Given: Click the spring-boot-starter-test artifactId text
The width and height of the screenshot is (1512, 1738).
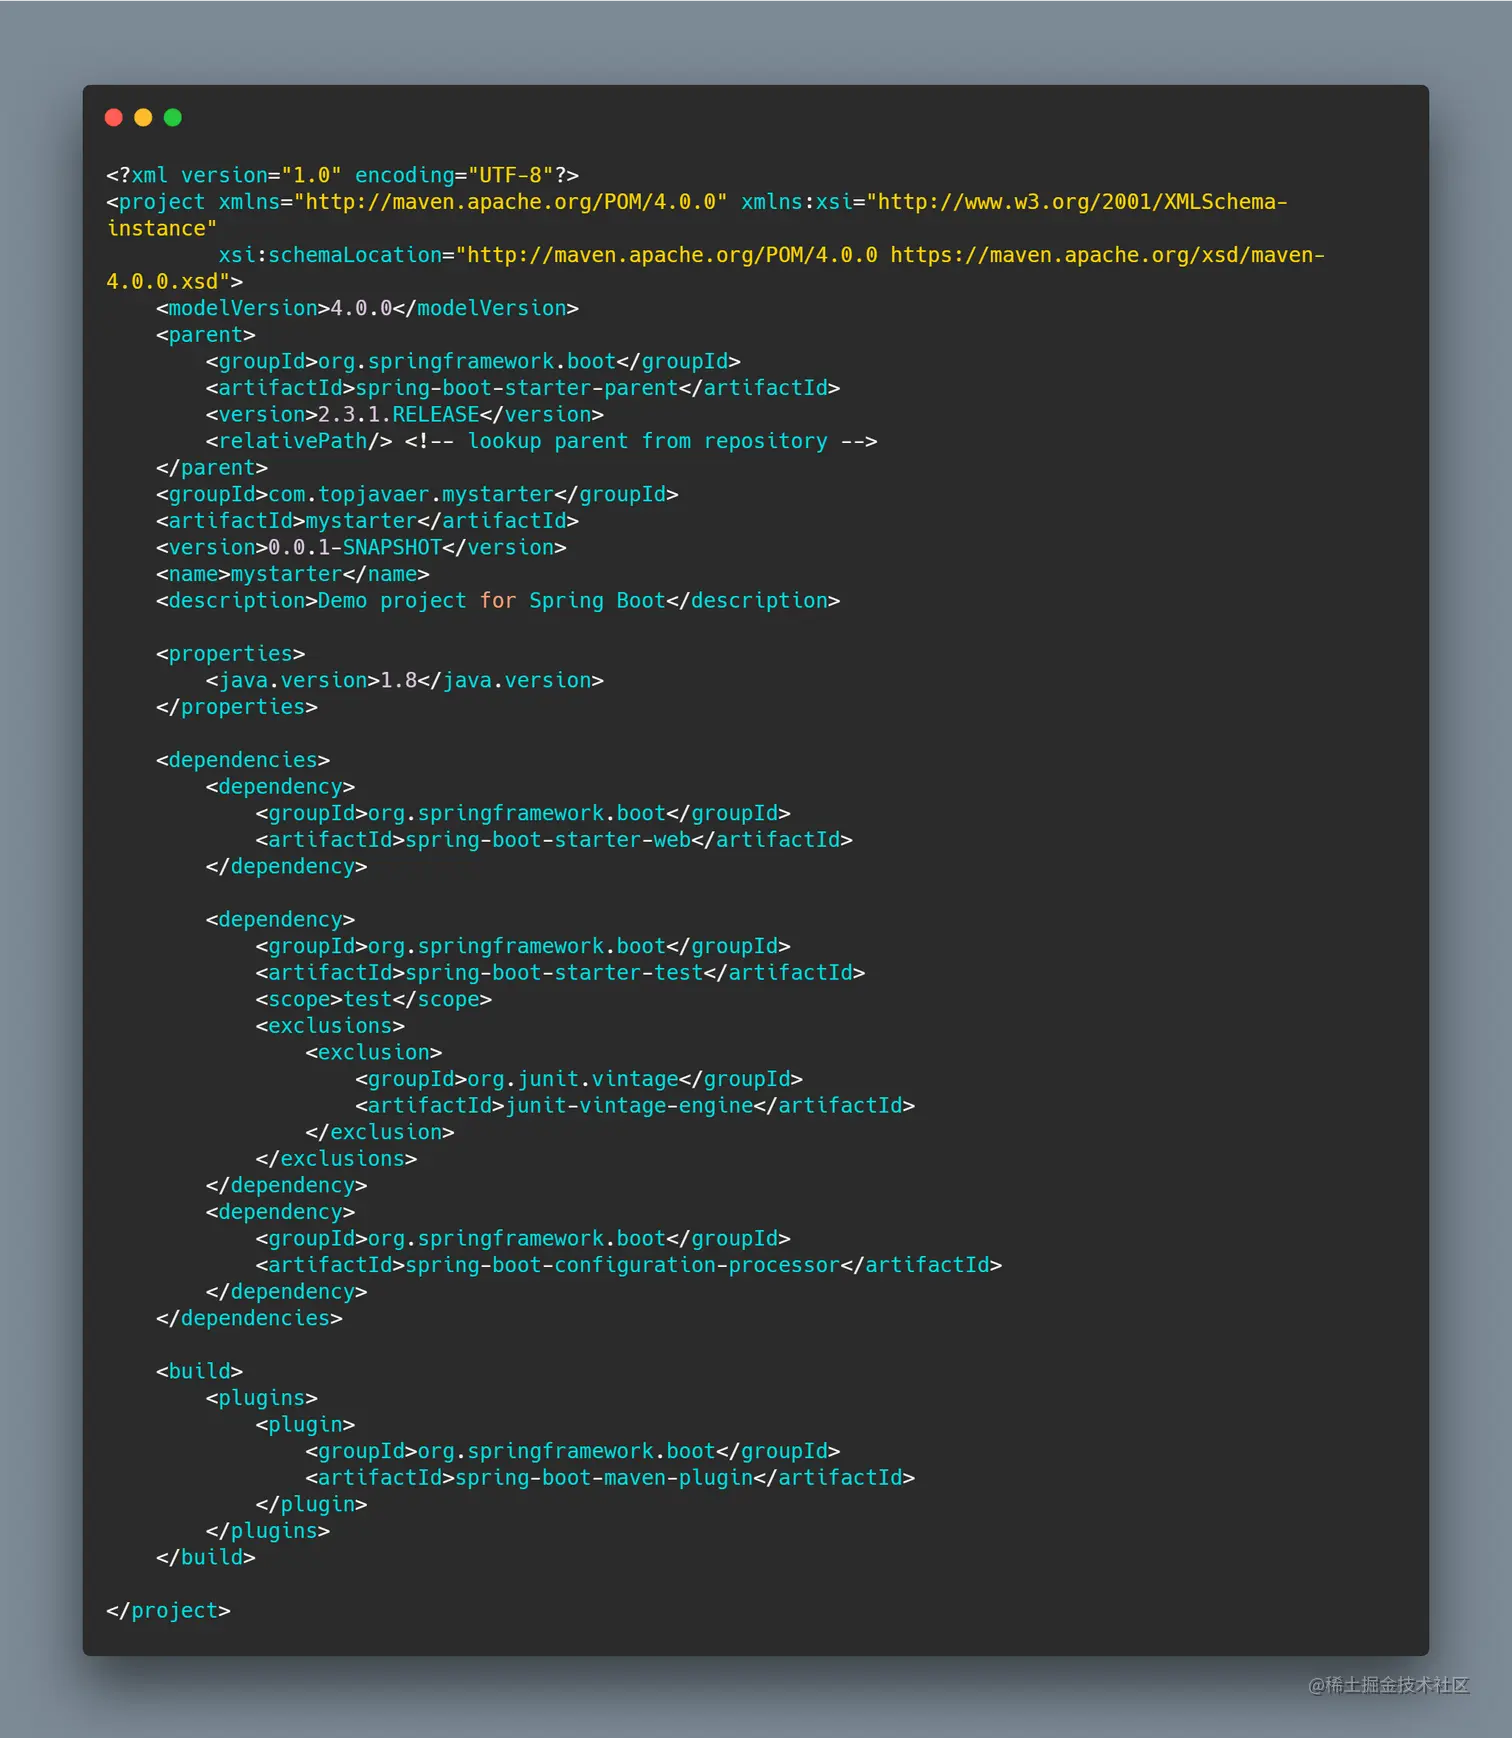Looking at the screenshot, I should pyautogui.click(x=553, y=973).
